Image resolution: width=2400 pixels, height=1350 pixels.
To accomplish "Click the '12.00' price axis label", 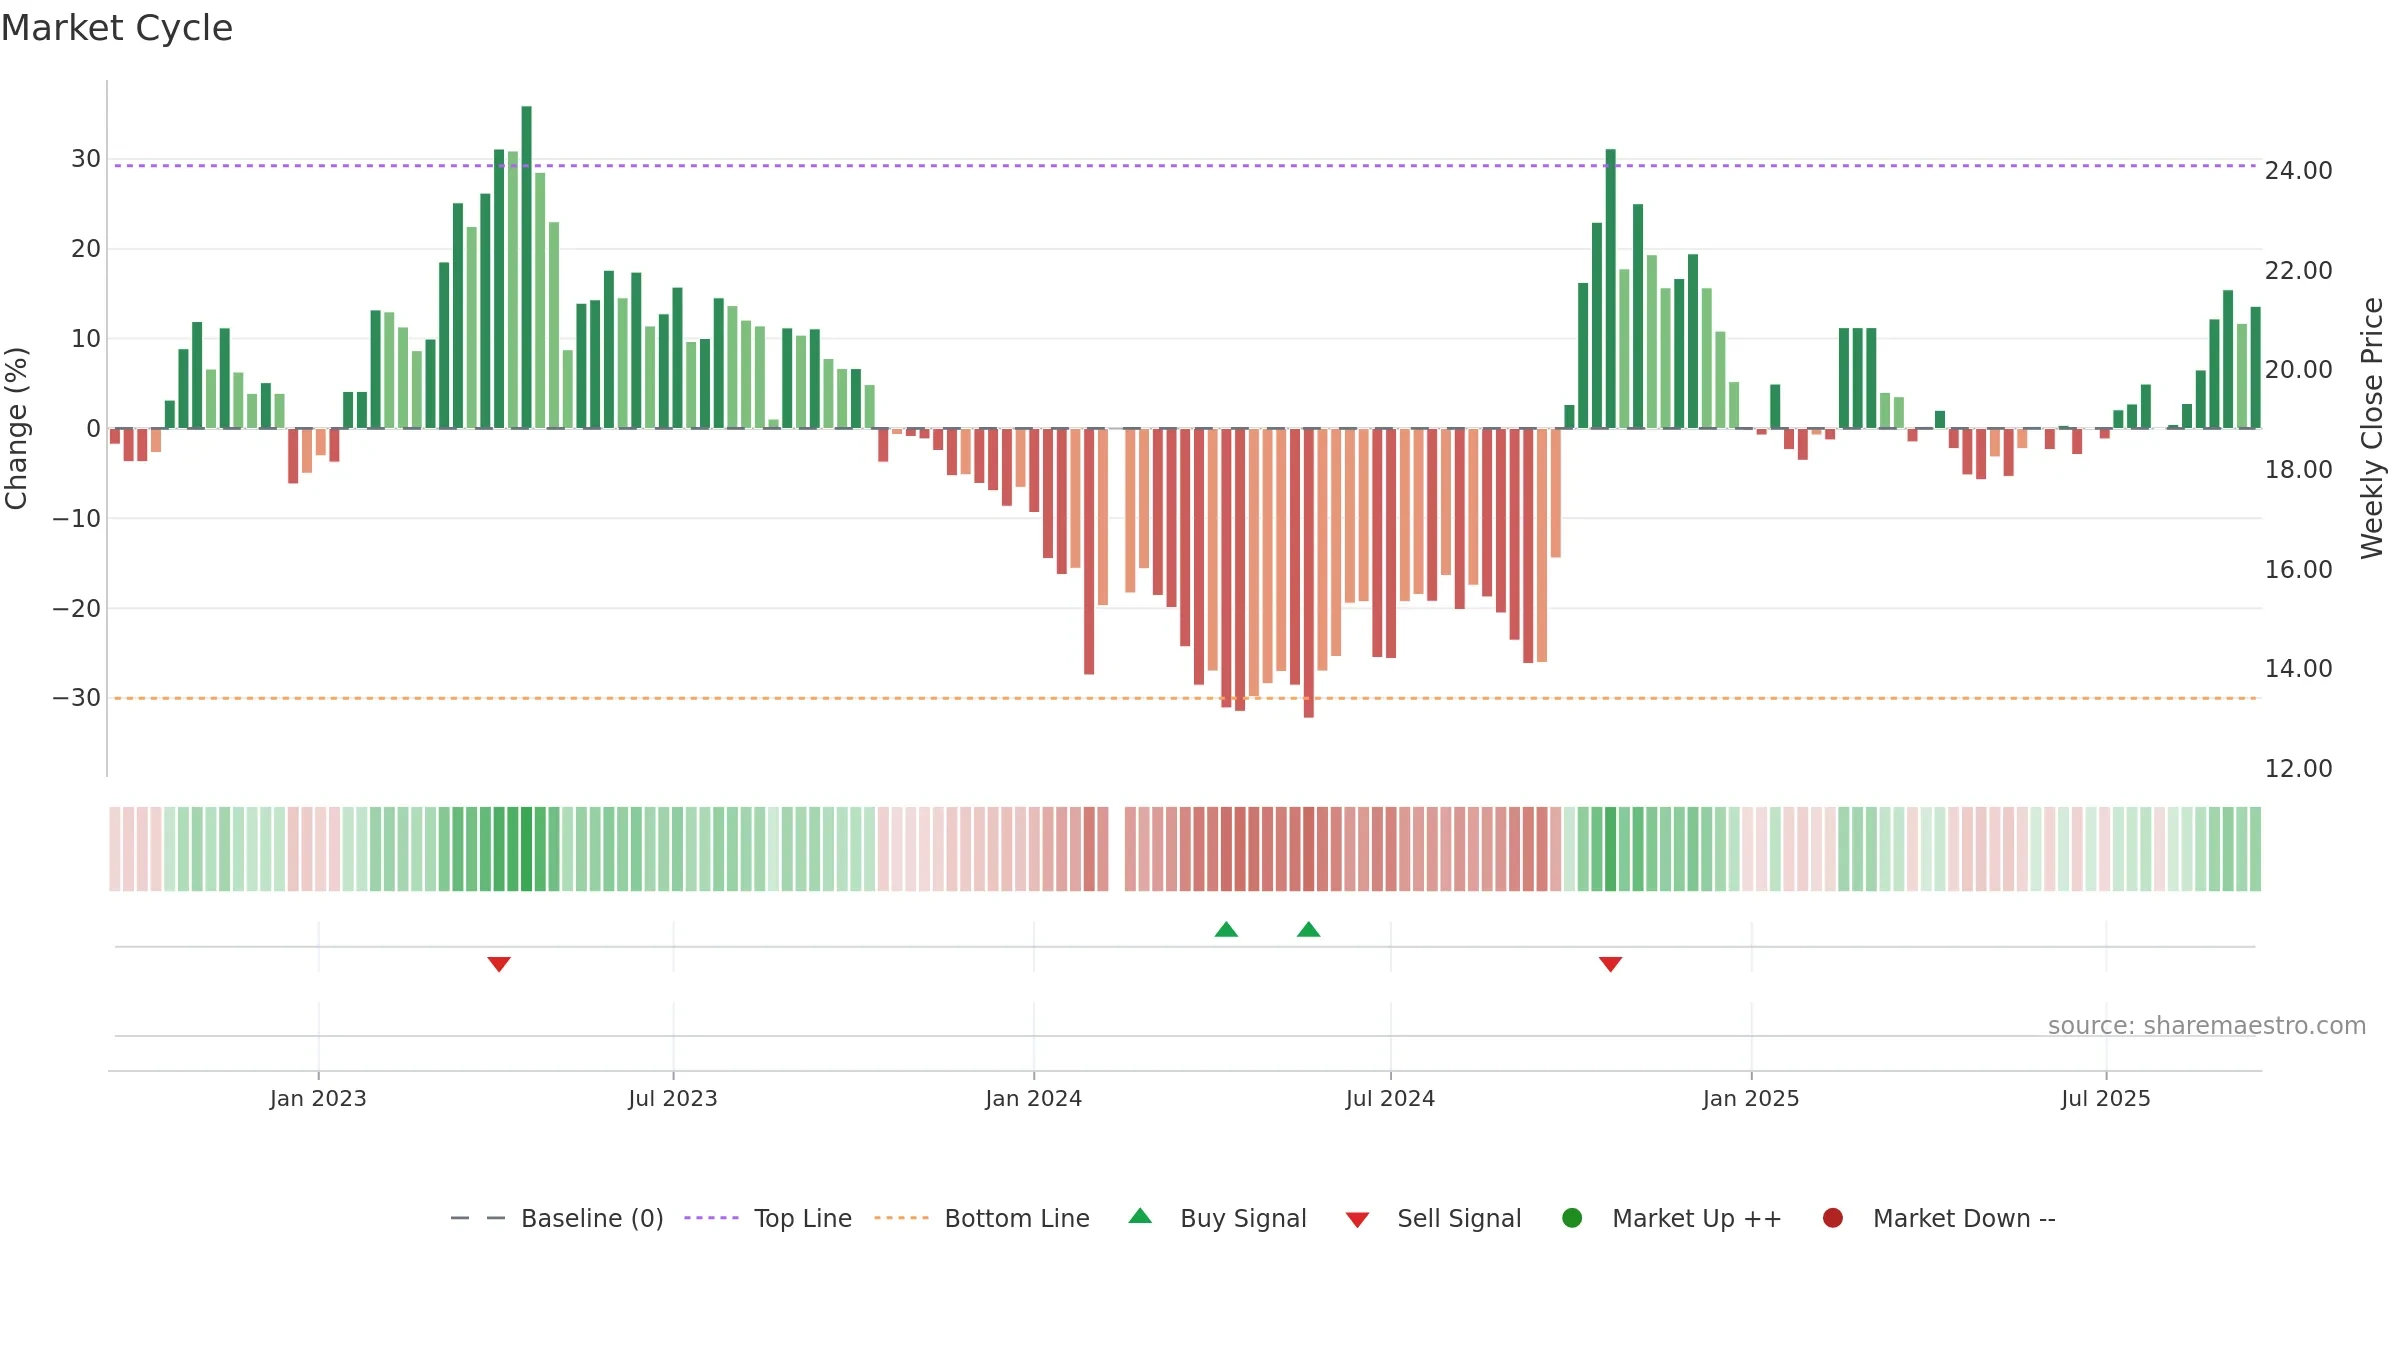I will point(2298,769).
